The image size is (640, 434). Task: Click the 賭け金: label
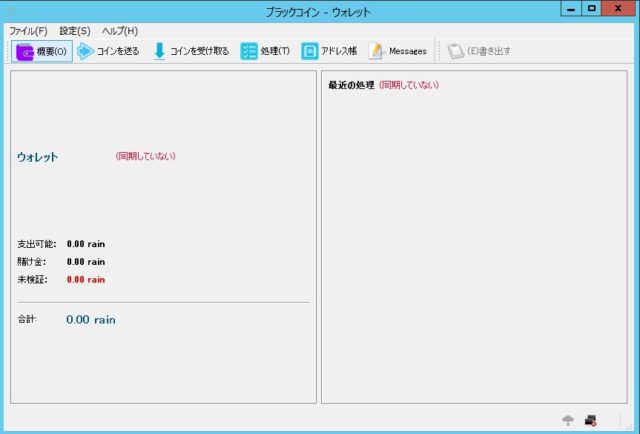tap(32, 262)
